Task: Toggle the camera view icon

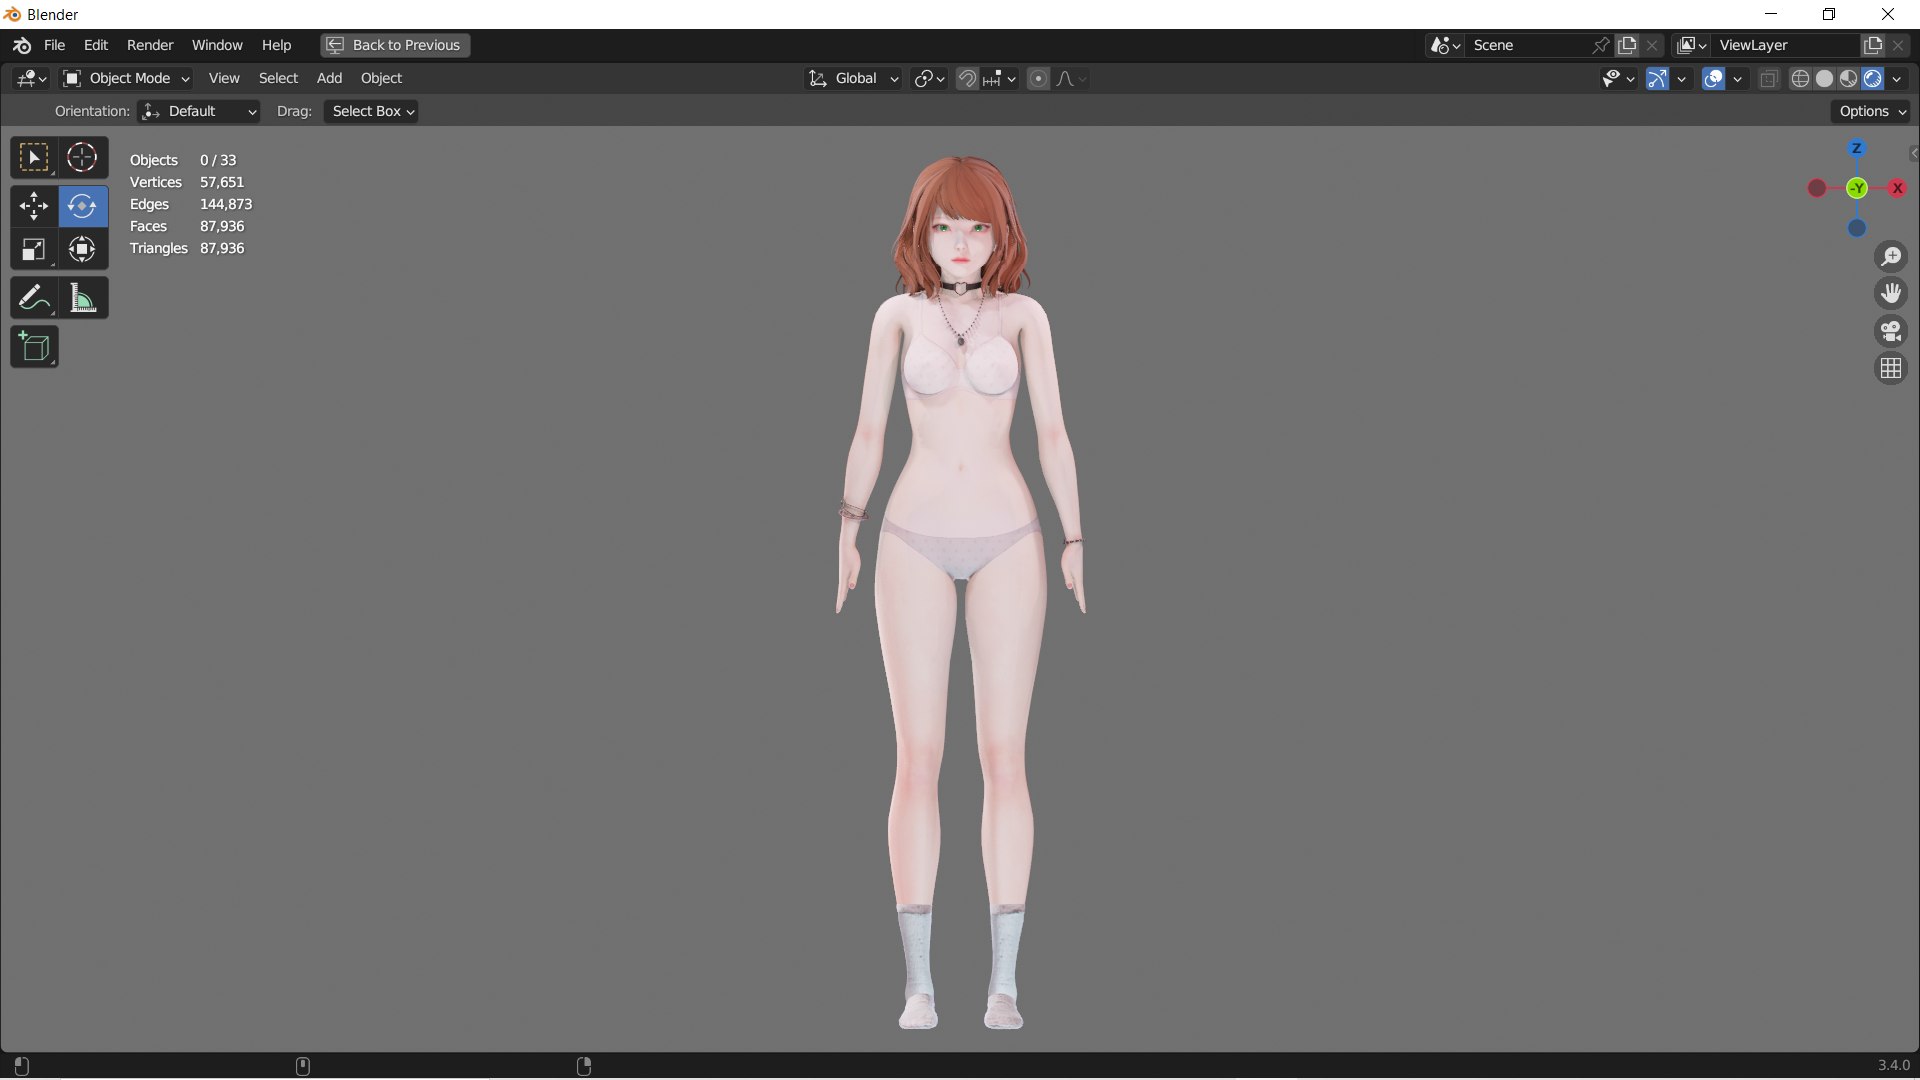Action: coord(1891,331)
